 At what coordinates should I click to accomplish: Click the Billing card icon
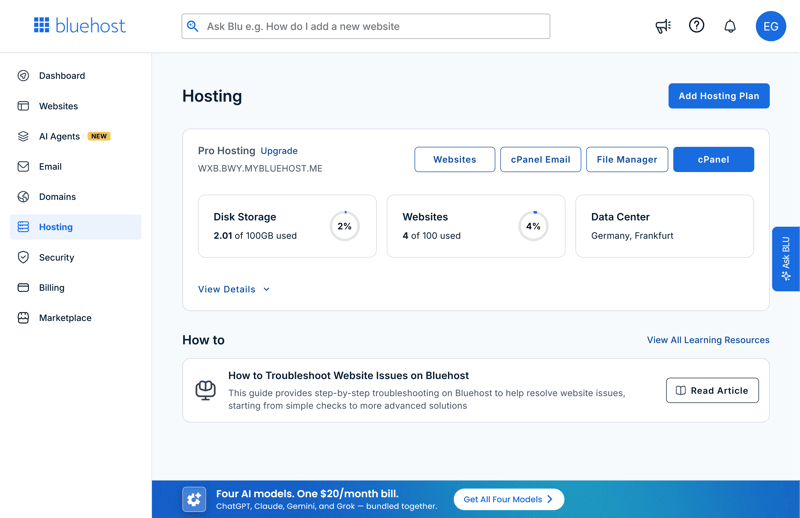coord(23,287)
